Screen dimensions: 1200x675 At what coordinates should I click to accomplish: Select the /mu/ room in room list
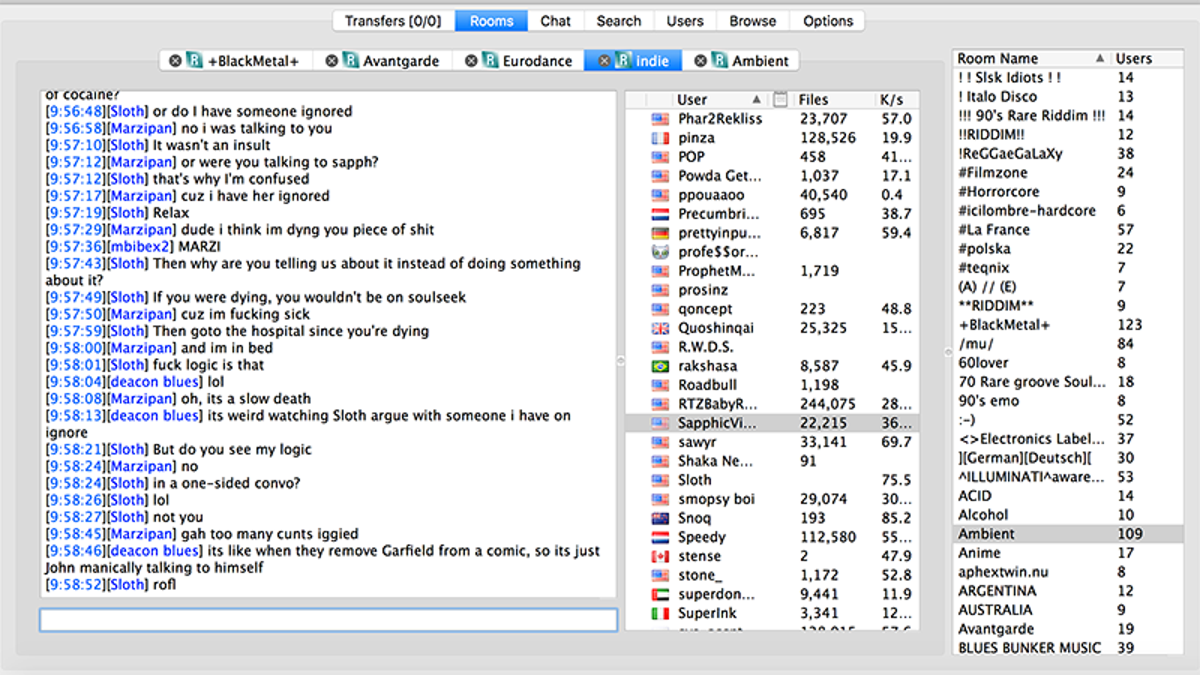1068,344
